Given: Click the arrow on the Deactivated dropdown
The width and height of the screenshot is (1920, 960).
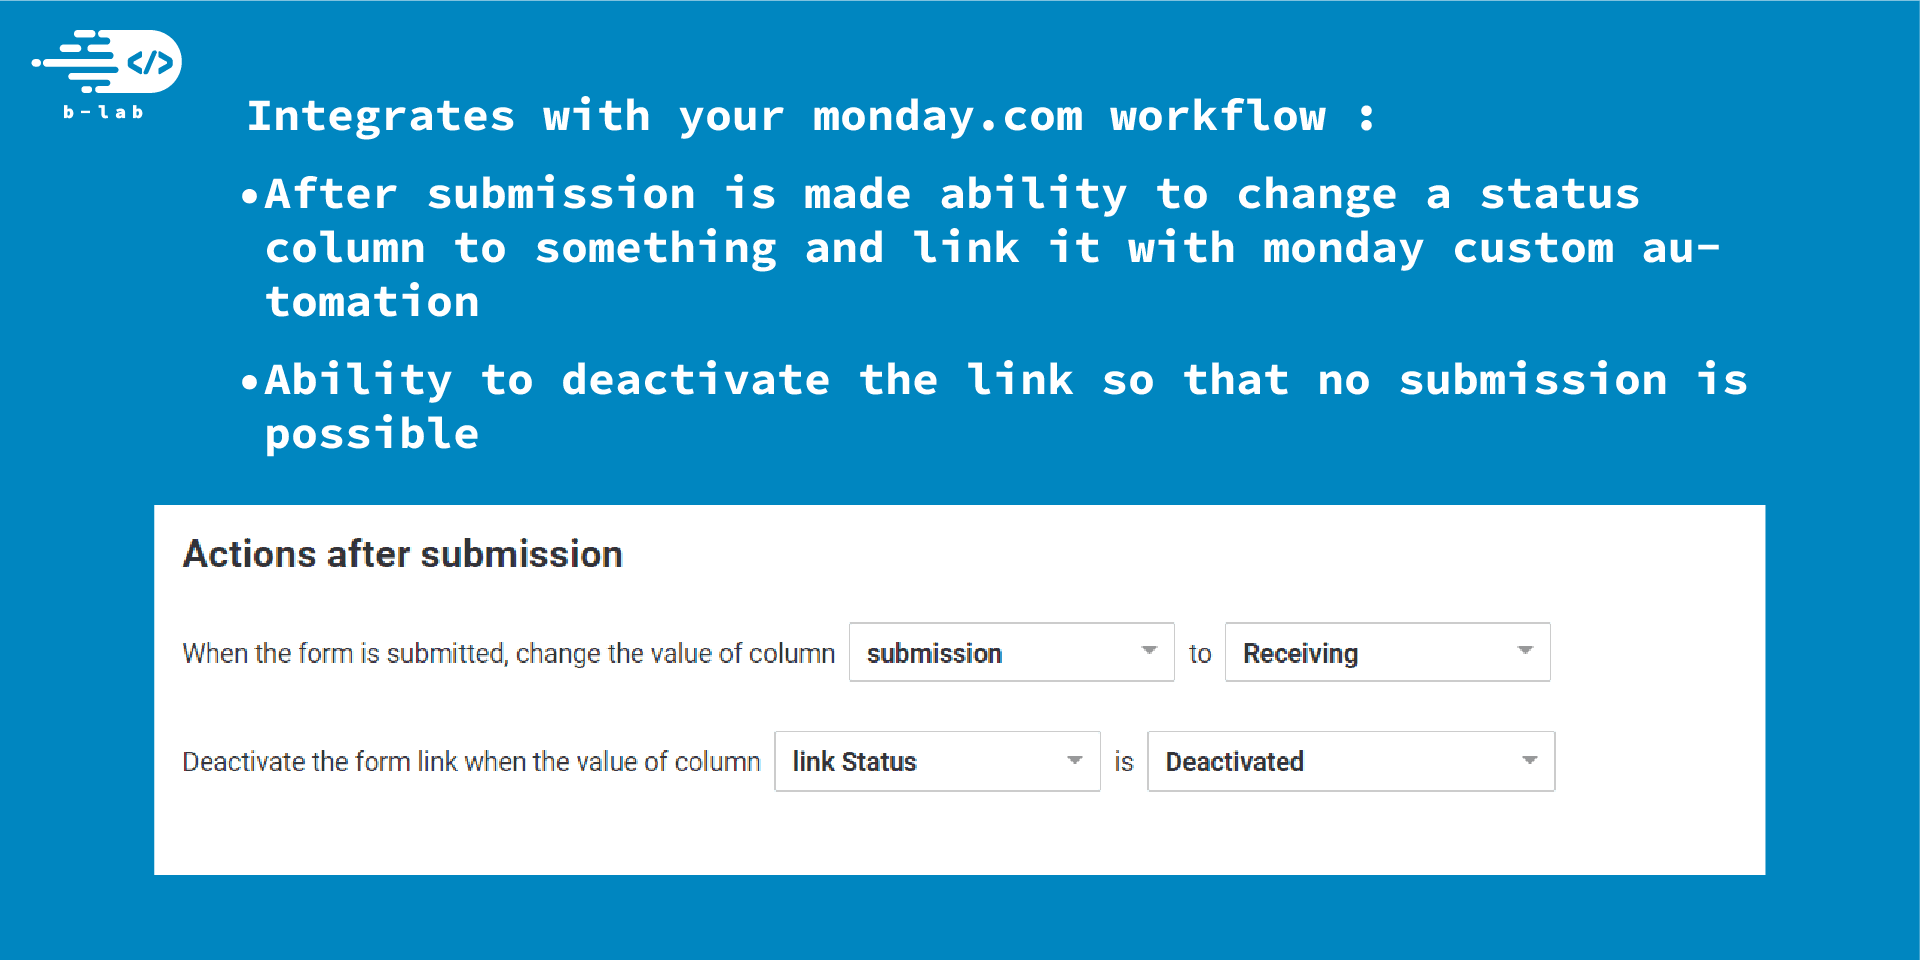Looking at the screenshot, I should [1530, 760].
